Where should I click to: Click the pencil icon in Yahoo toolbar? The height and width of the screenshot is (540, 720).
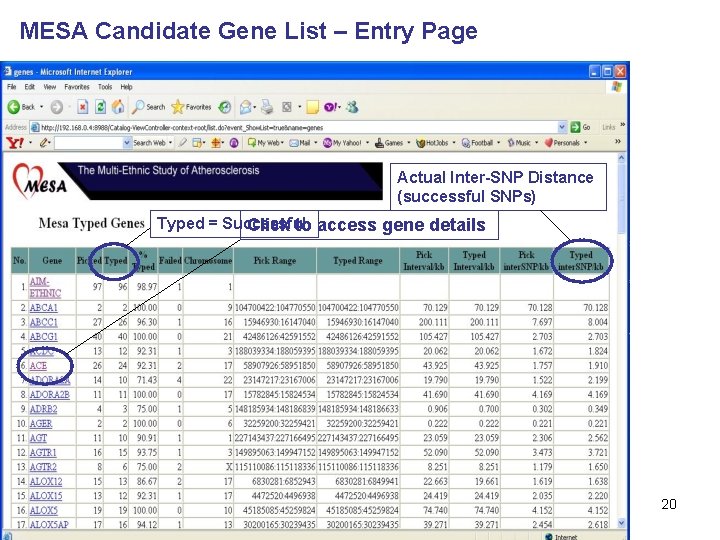tap(44, 143)
